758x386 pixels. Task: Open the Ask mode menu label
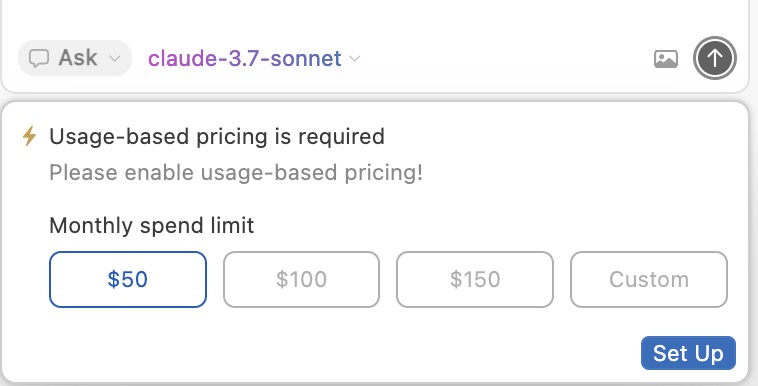[x=78, y=58]
